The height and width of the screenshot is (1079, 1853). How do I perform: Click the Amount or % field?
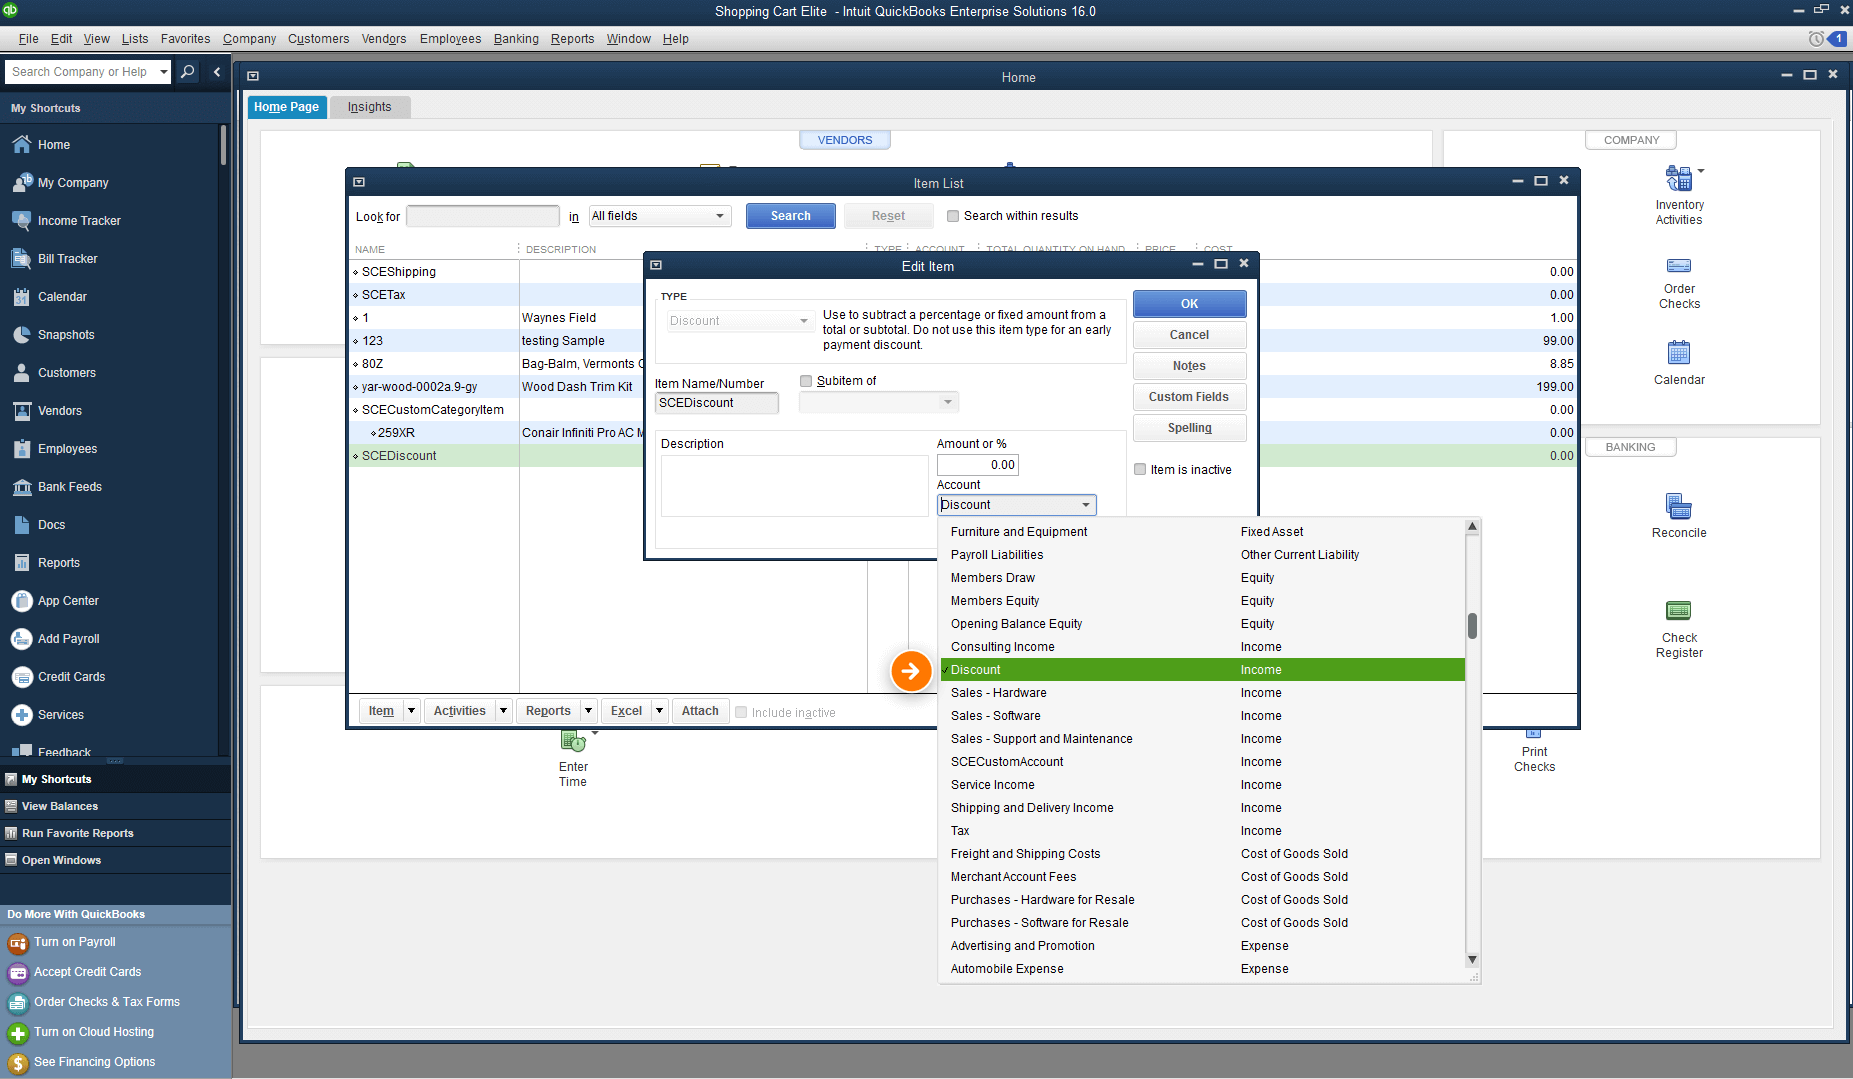977,465
